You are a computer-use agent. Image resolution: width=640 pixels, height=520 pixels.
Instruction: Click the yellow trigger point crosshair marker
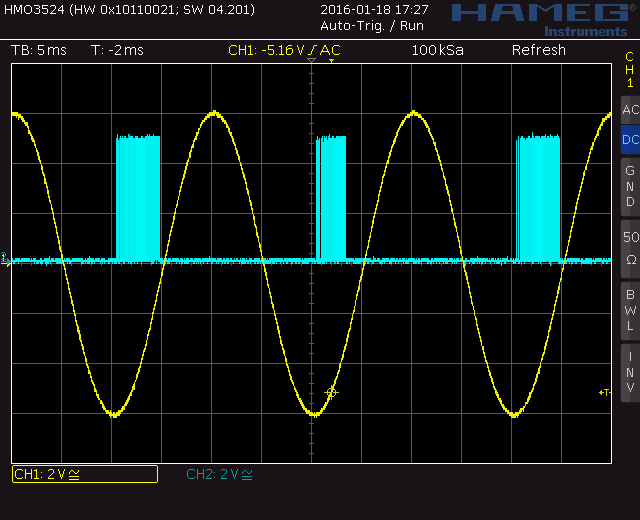click(331, 393)
